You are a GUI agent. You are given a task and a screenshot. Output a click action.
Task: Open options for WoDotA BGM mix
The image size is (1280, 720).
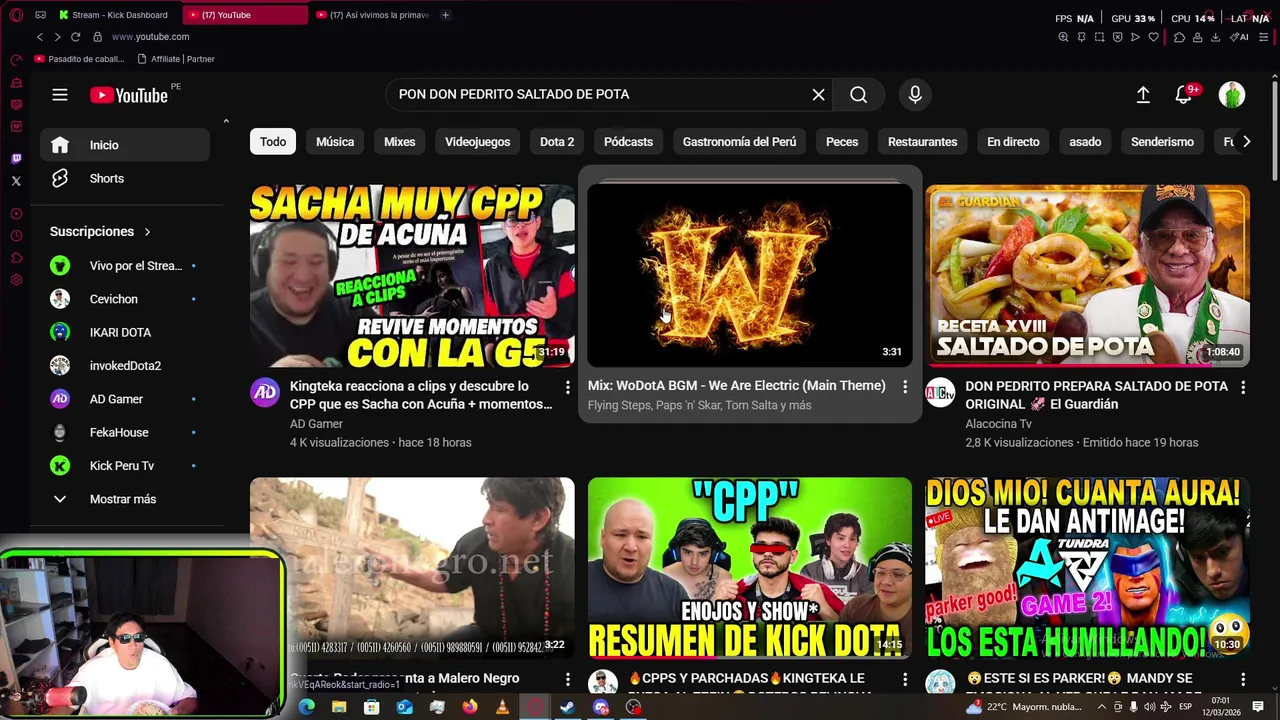pyautogui.click(x=905, y=387)
